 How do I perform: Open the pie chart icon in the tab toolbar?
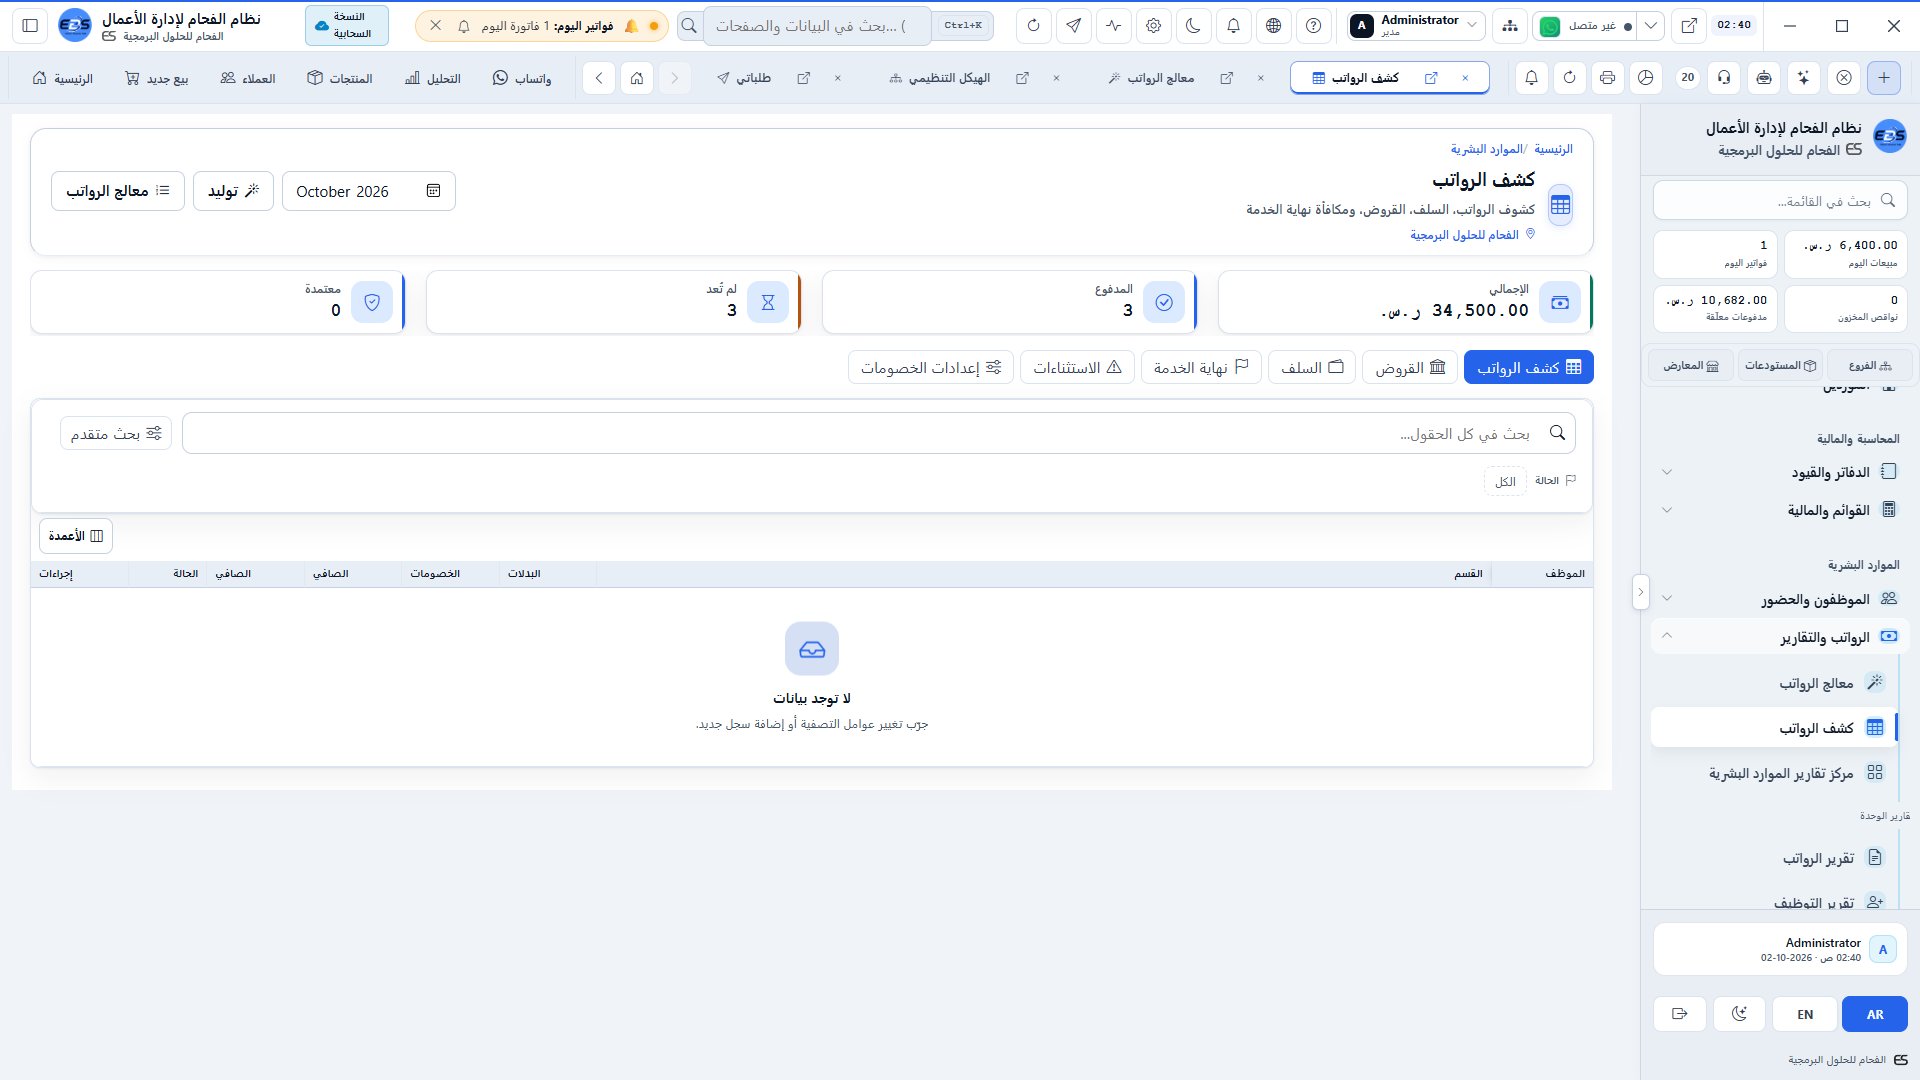coord(1646,78)
